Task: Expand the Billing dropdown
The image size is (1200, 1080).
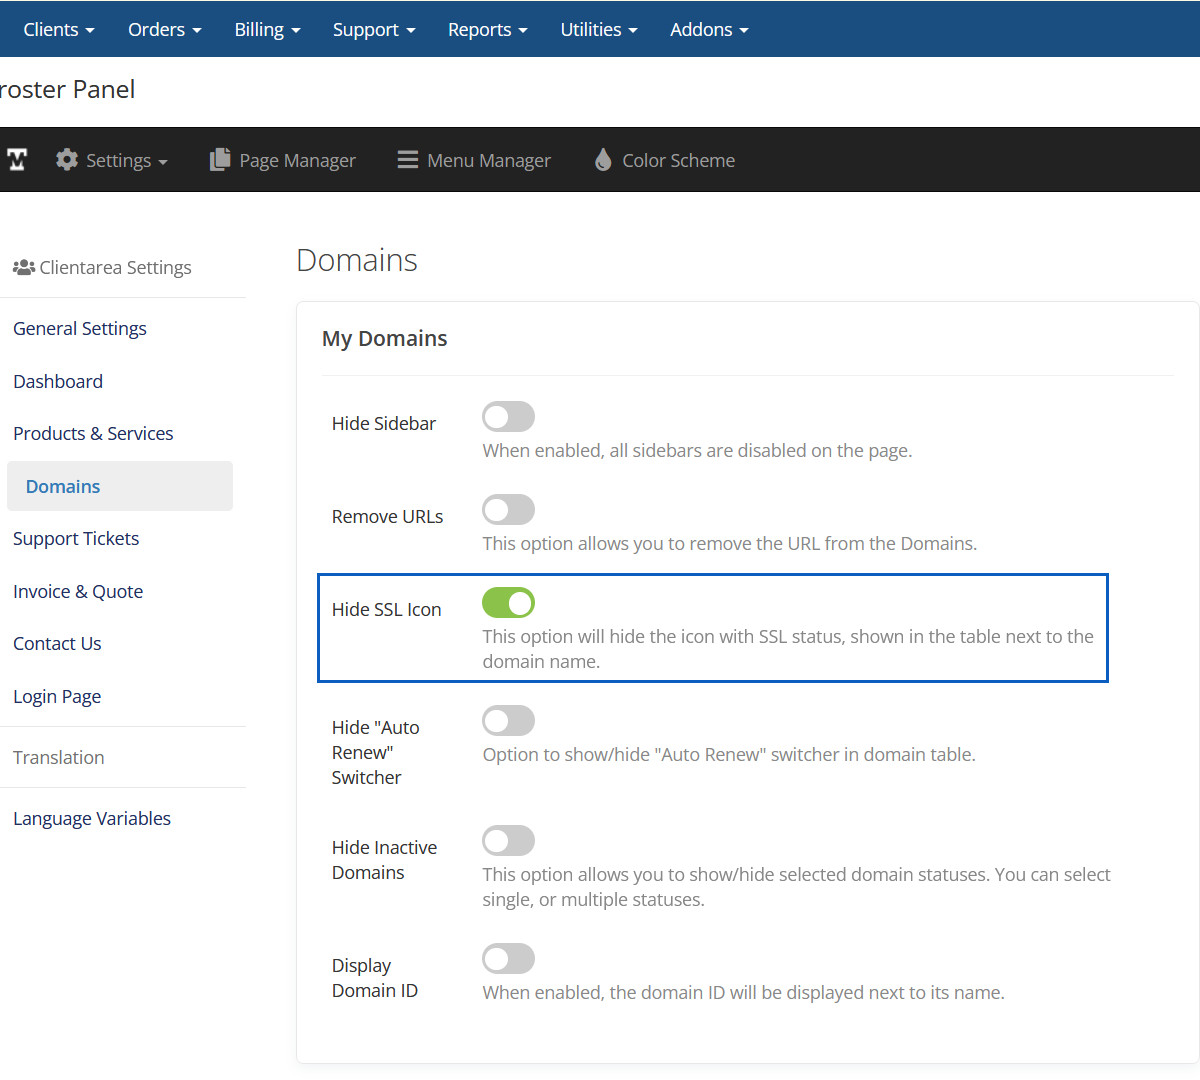Action: click(x=267, y=30)
